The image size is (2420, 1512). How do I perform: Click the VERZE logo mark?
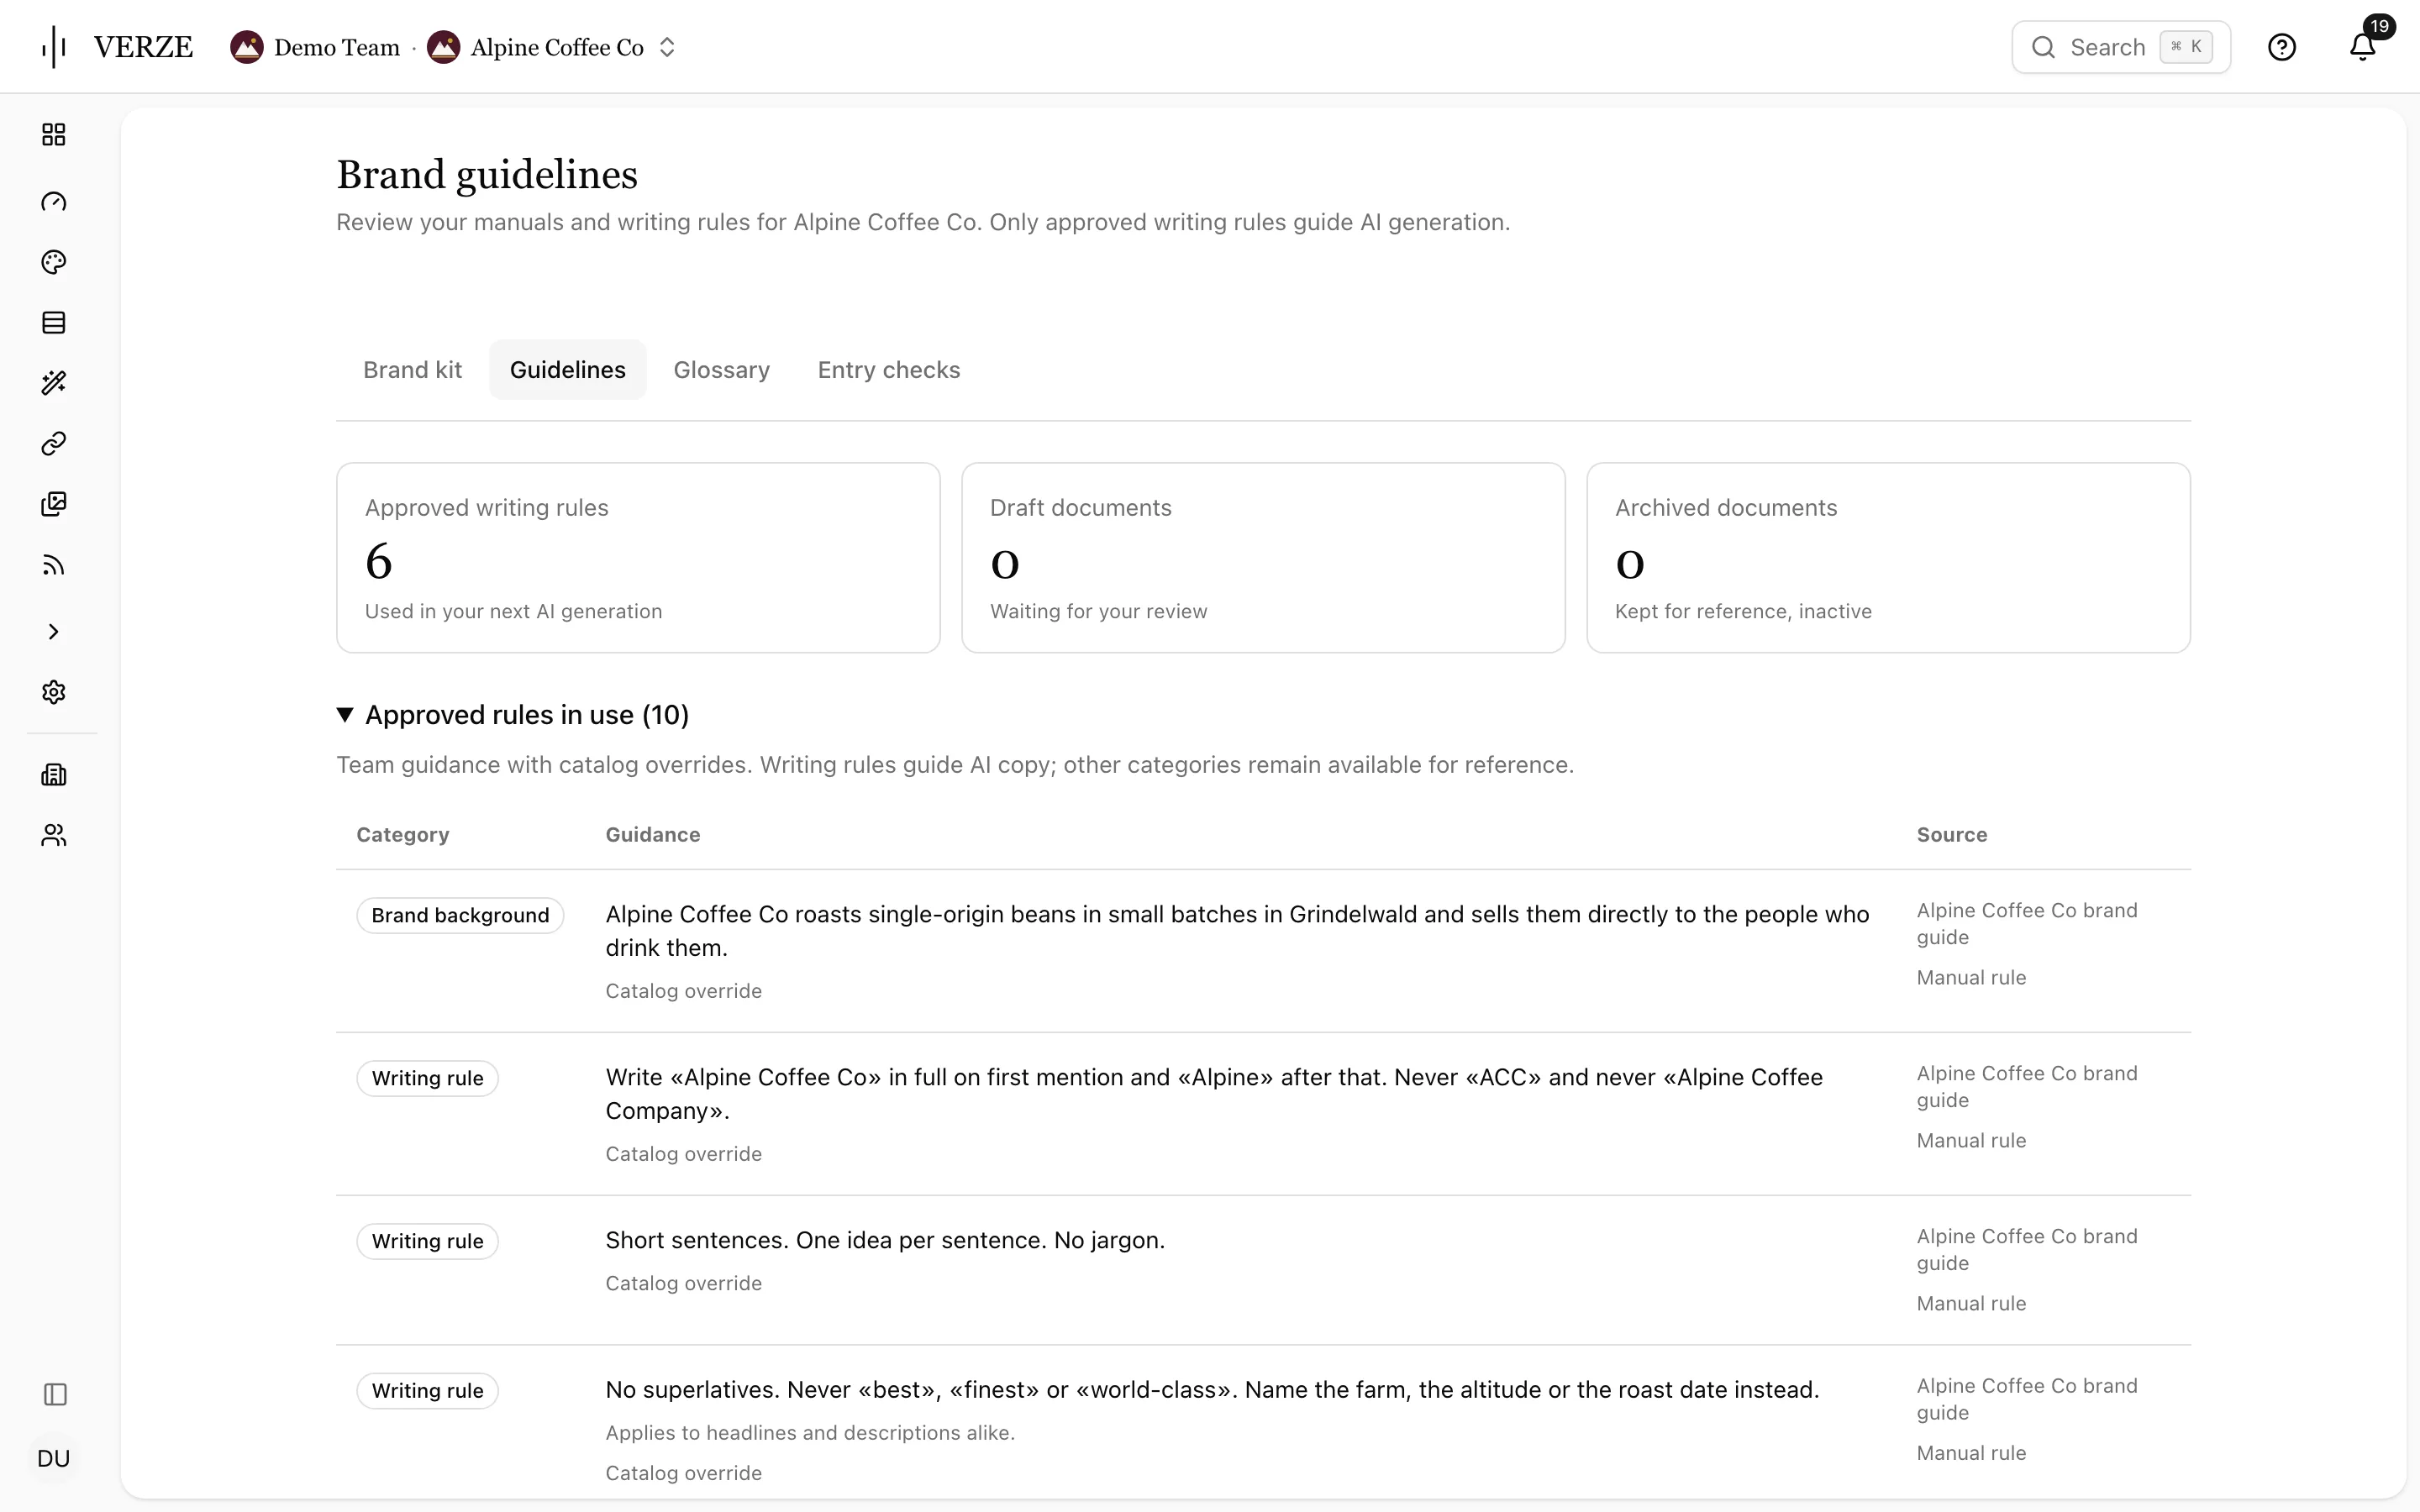(118, 47)
